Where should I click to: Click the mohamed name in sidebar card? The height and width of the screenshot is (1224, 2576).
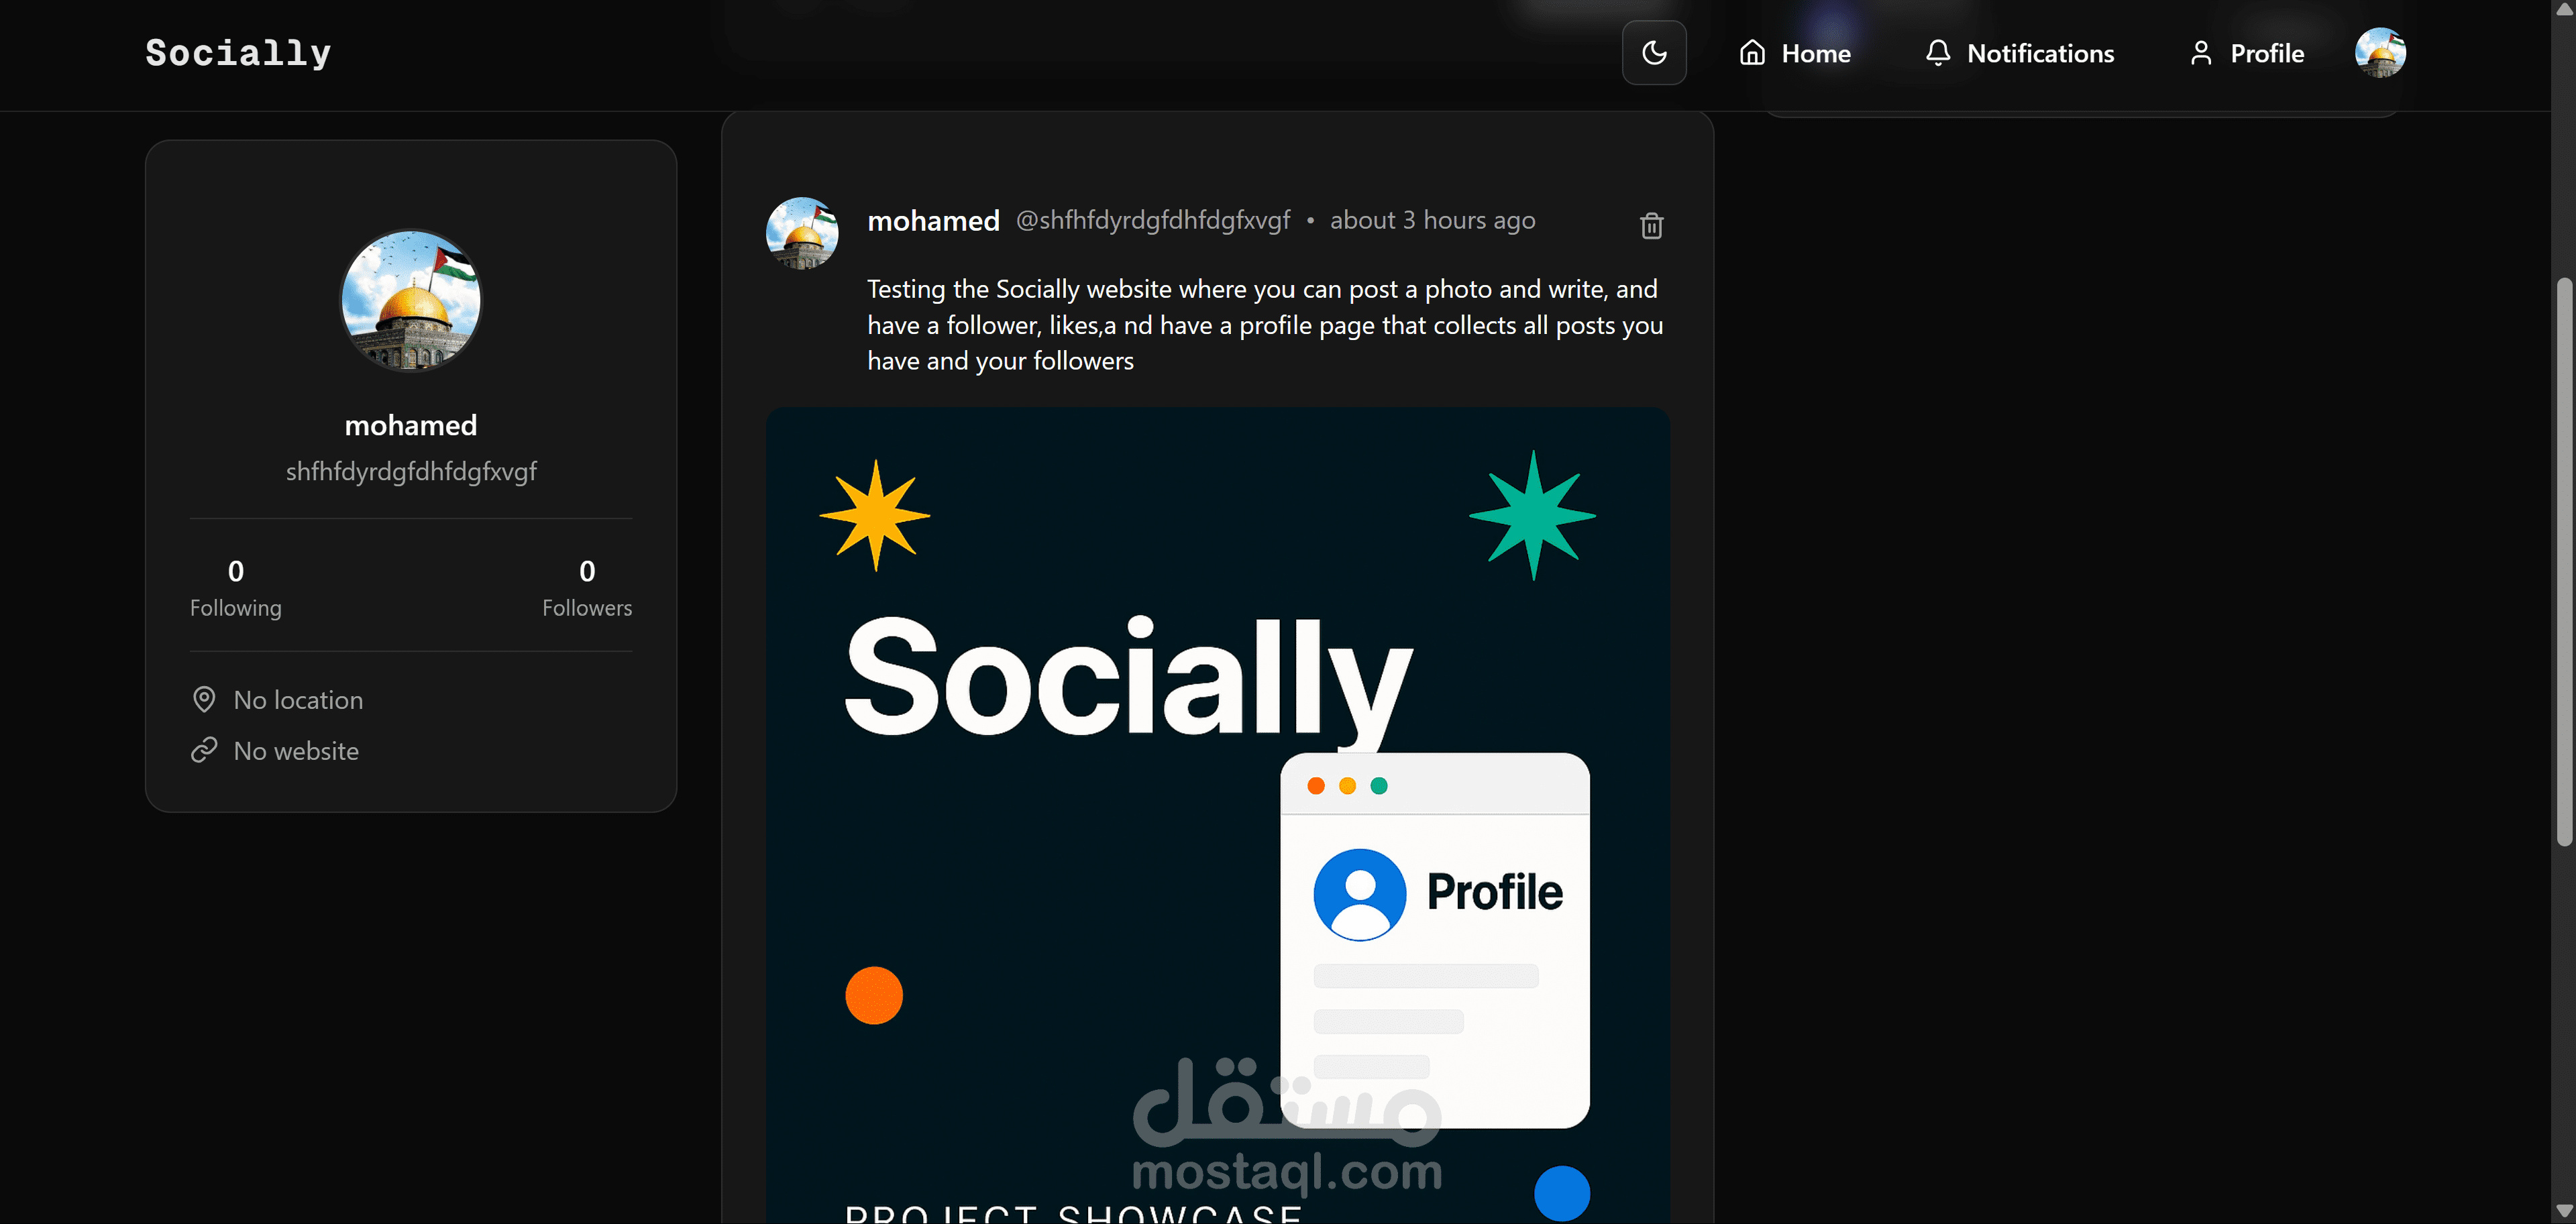point(411,425)
